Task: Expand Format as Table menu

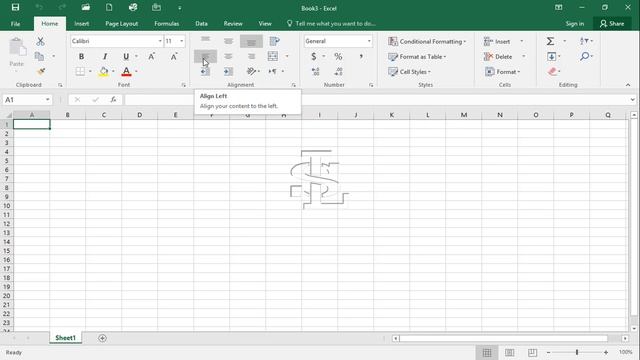Action: click(x=417, y=57)
